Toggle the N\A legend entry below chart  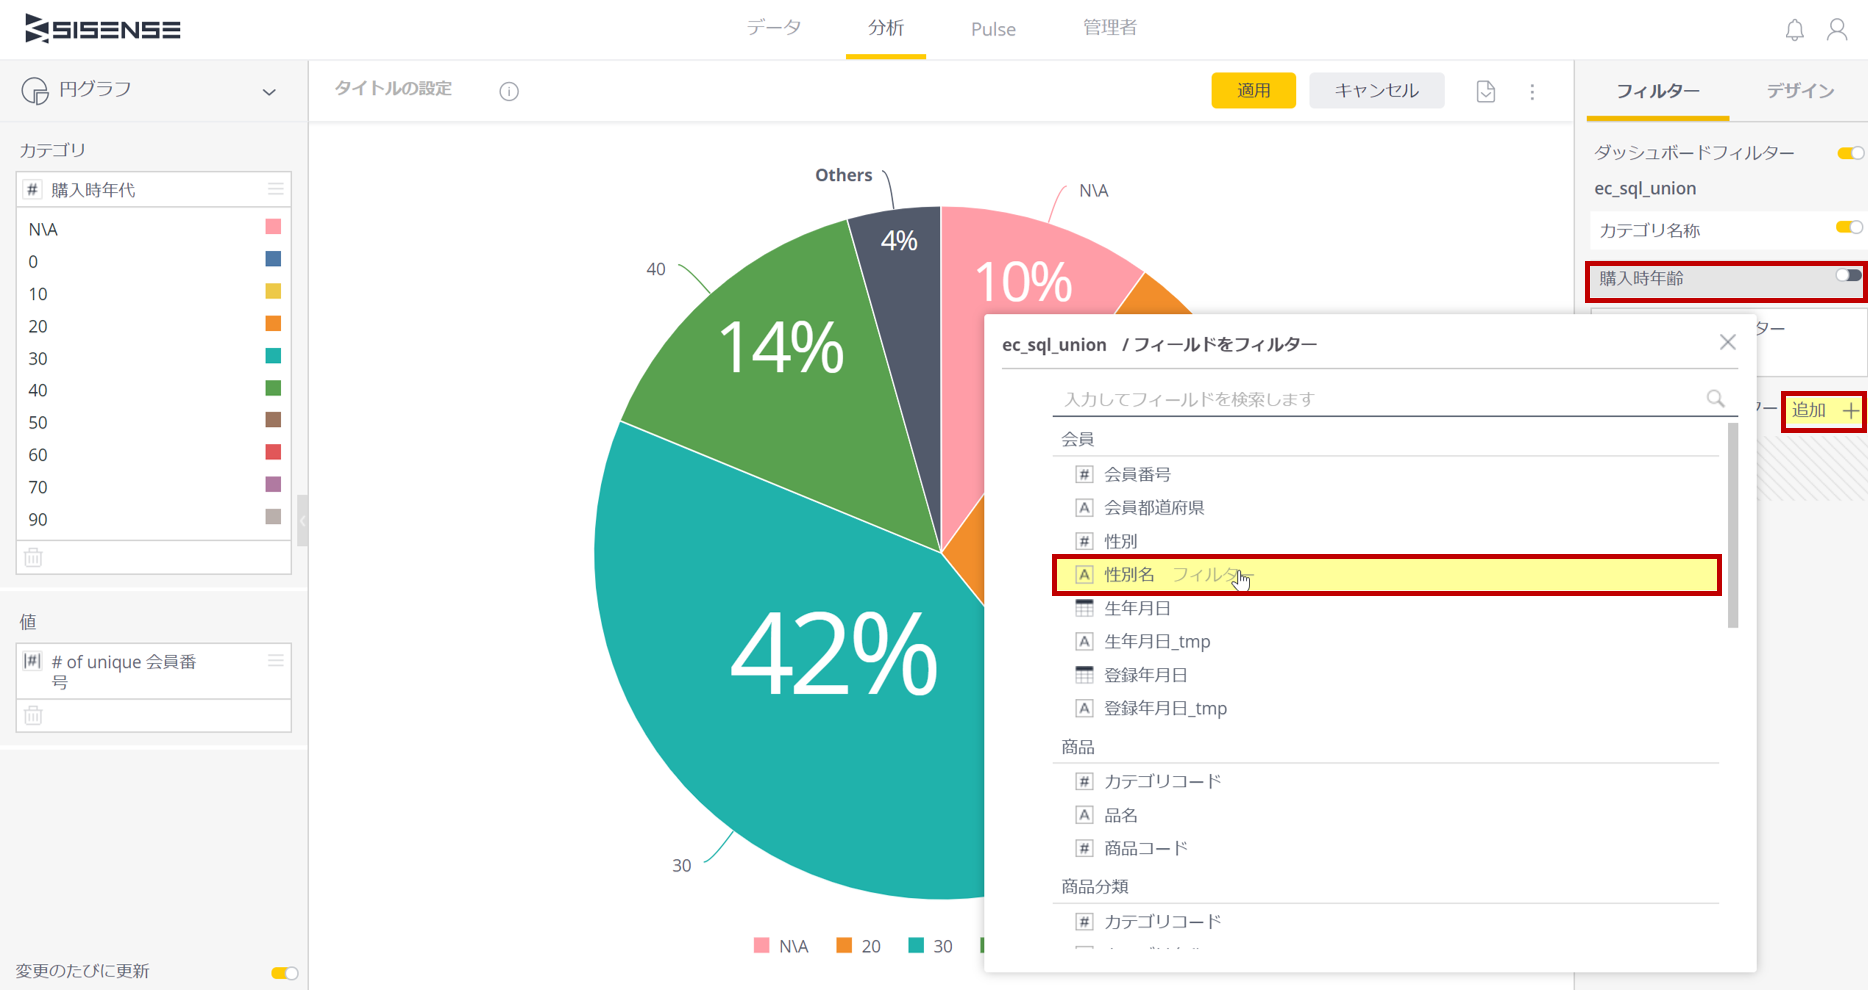pos(781,946)
